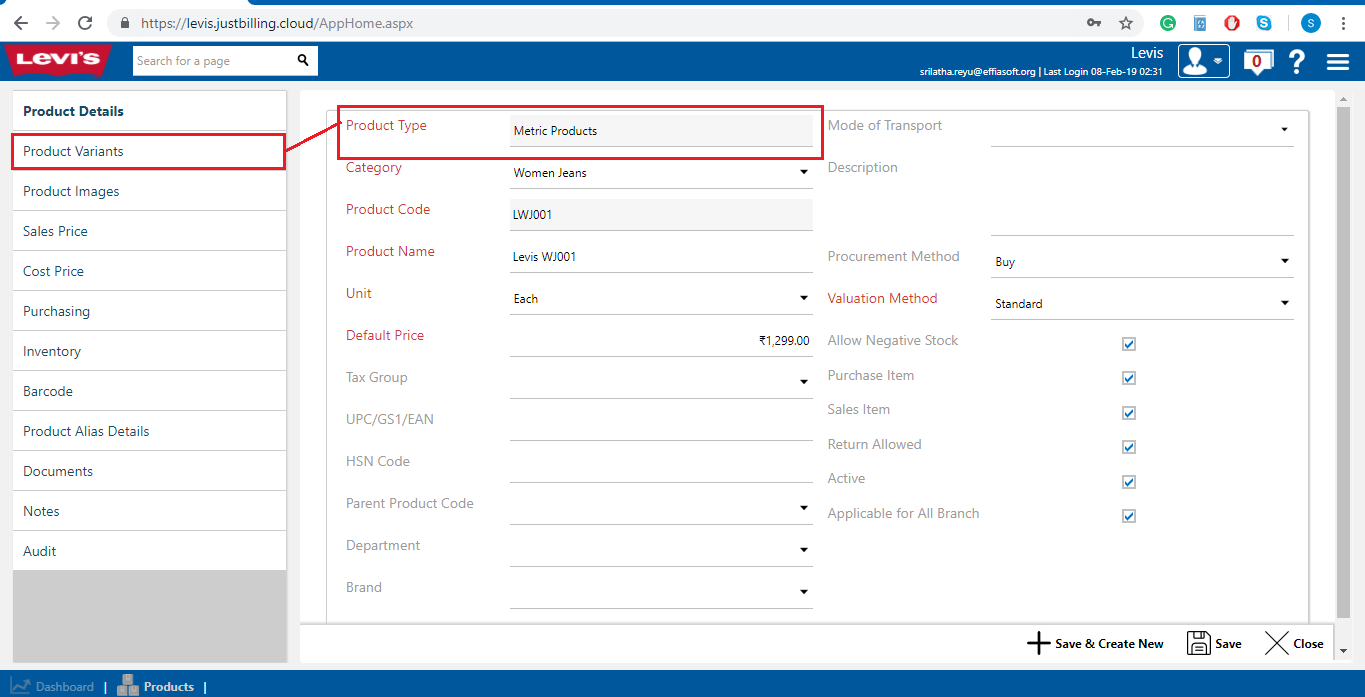Open the Procurement Method dropdown

[x=1142, y=262]
